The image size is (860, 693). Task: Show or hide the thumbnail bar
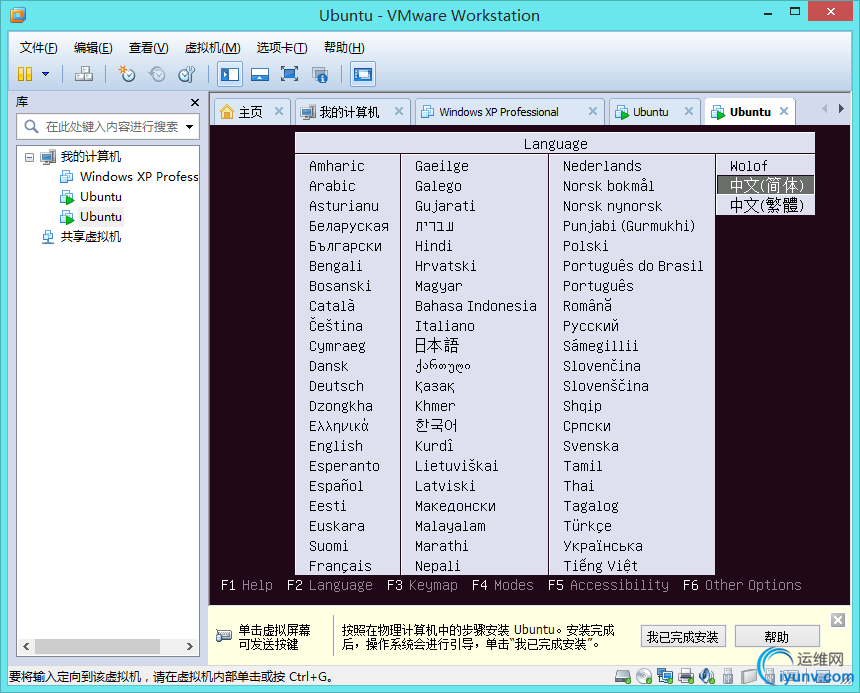(x=259, y=74)
